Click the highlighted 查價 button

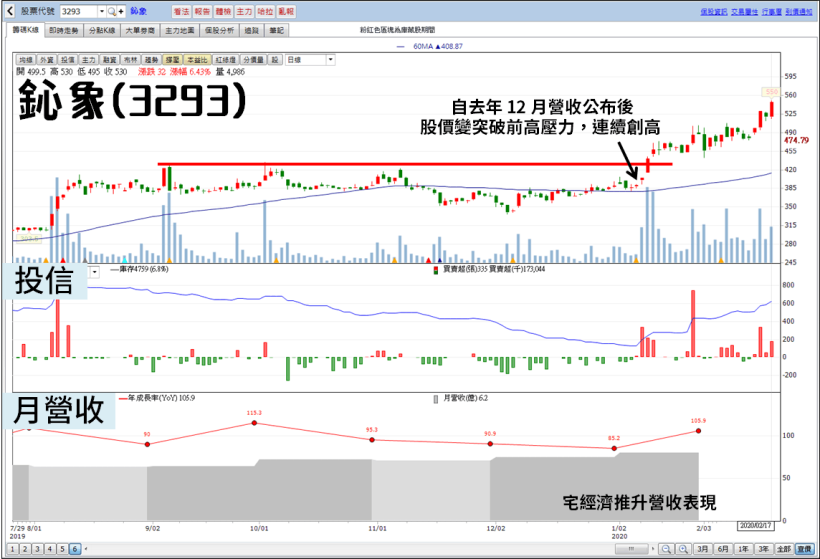point(804,549)
